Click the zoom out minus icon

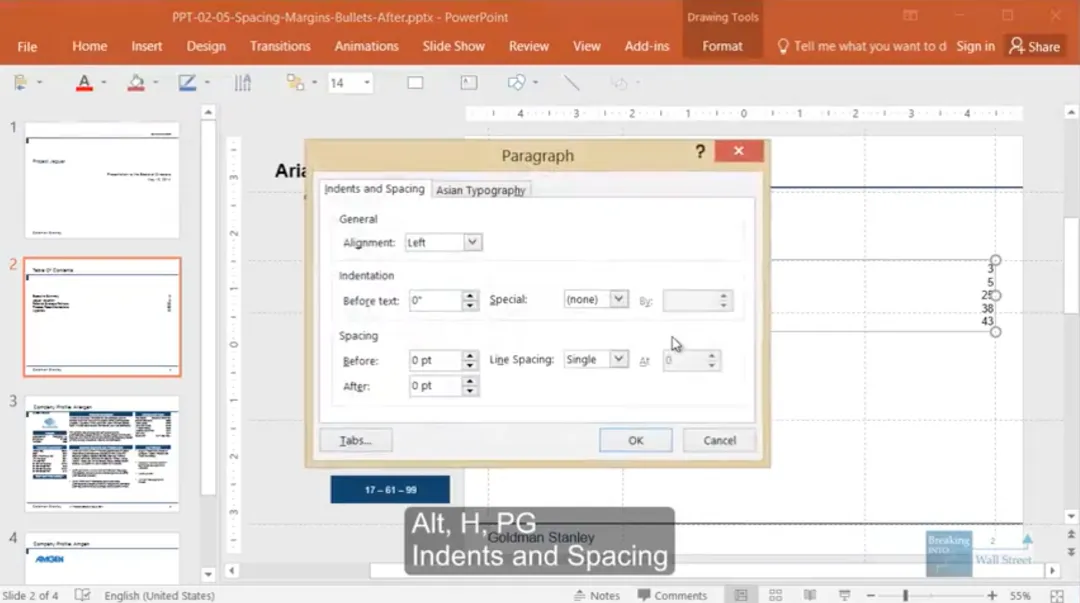871,595
